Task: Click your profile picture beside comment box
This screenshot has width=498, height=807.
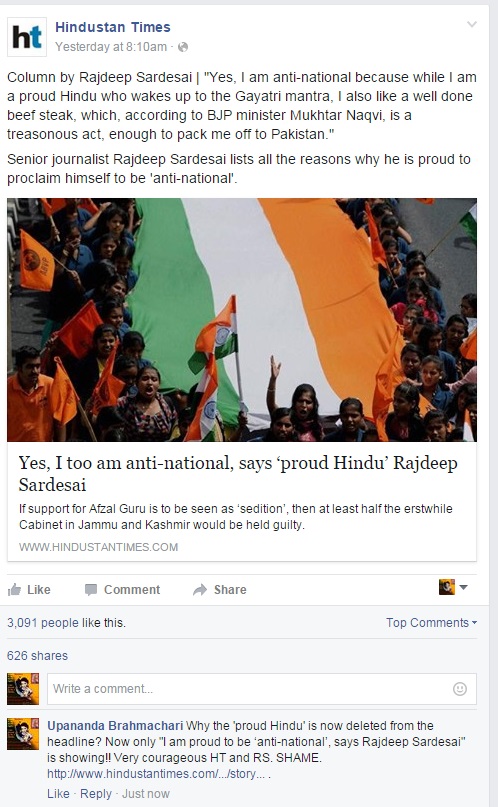Action: pyautogui.click(x=23, y=689)
